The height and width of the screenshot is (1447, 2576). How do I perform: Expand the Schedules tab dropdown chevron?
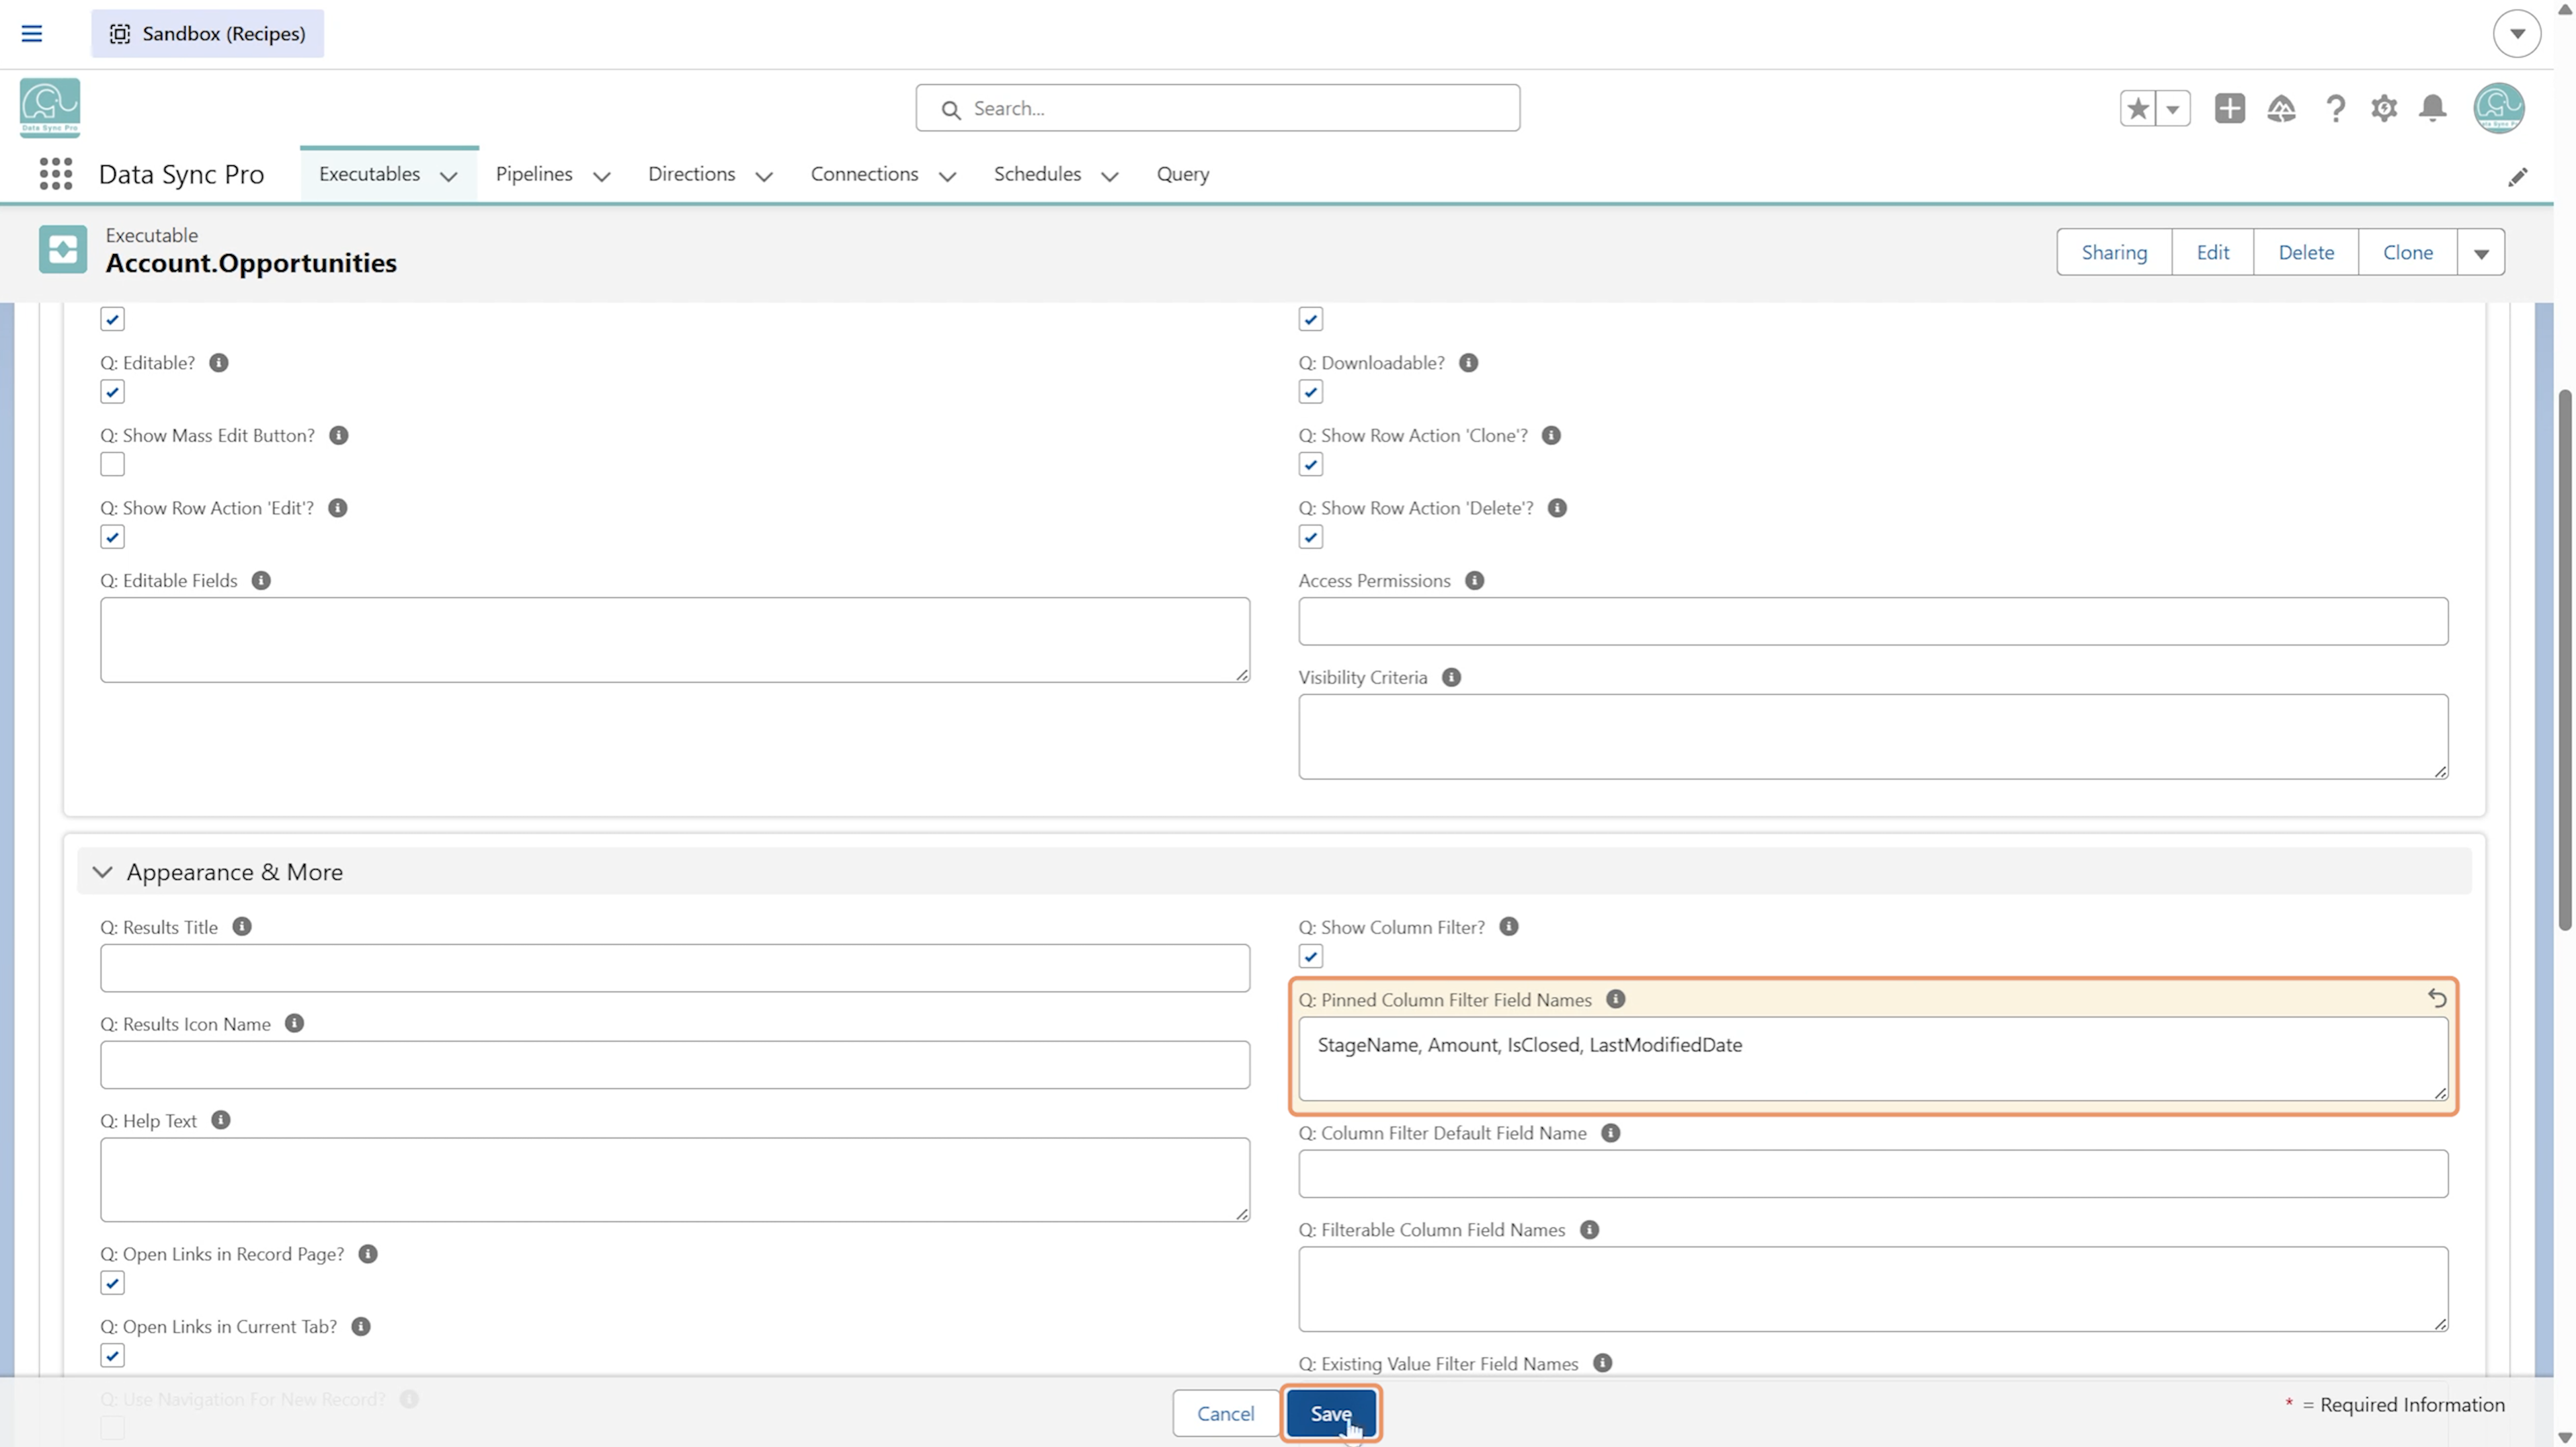pyautogui.click(x=1109, y=176)
